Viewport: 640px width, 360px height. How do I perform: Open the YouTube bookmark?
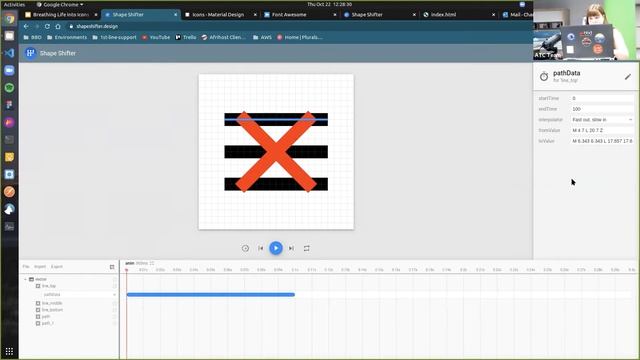pos(156,37)
